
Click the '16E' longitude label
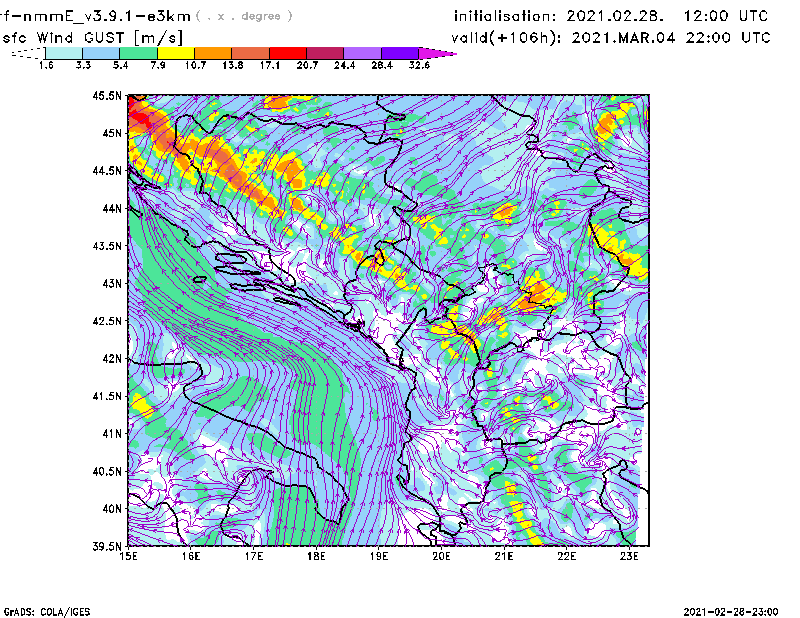click(x=191, y=556)
